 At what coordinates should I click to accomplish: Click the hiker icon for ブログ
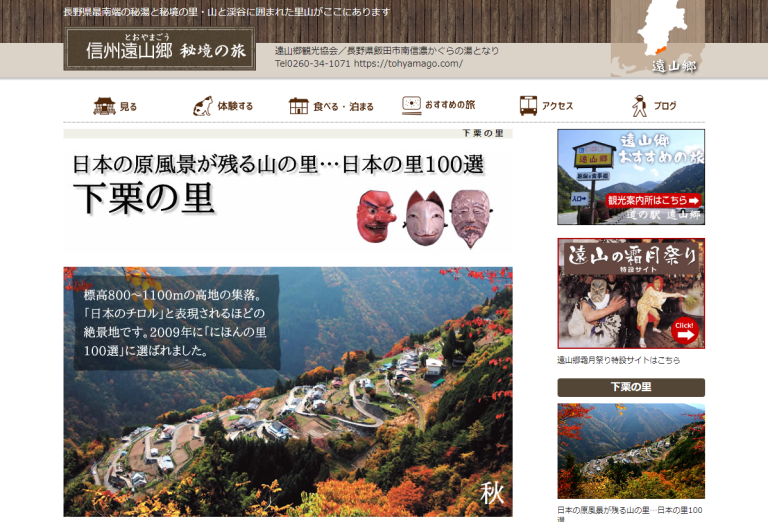click(x=639, y=106)
